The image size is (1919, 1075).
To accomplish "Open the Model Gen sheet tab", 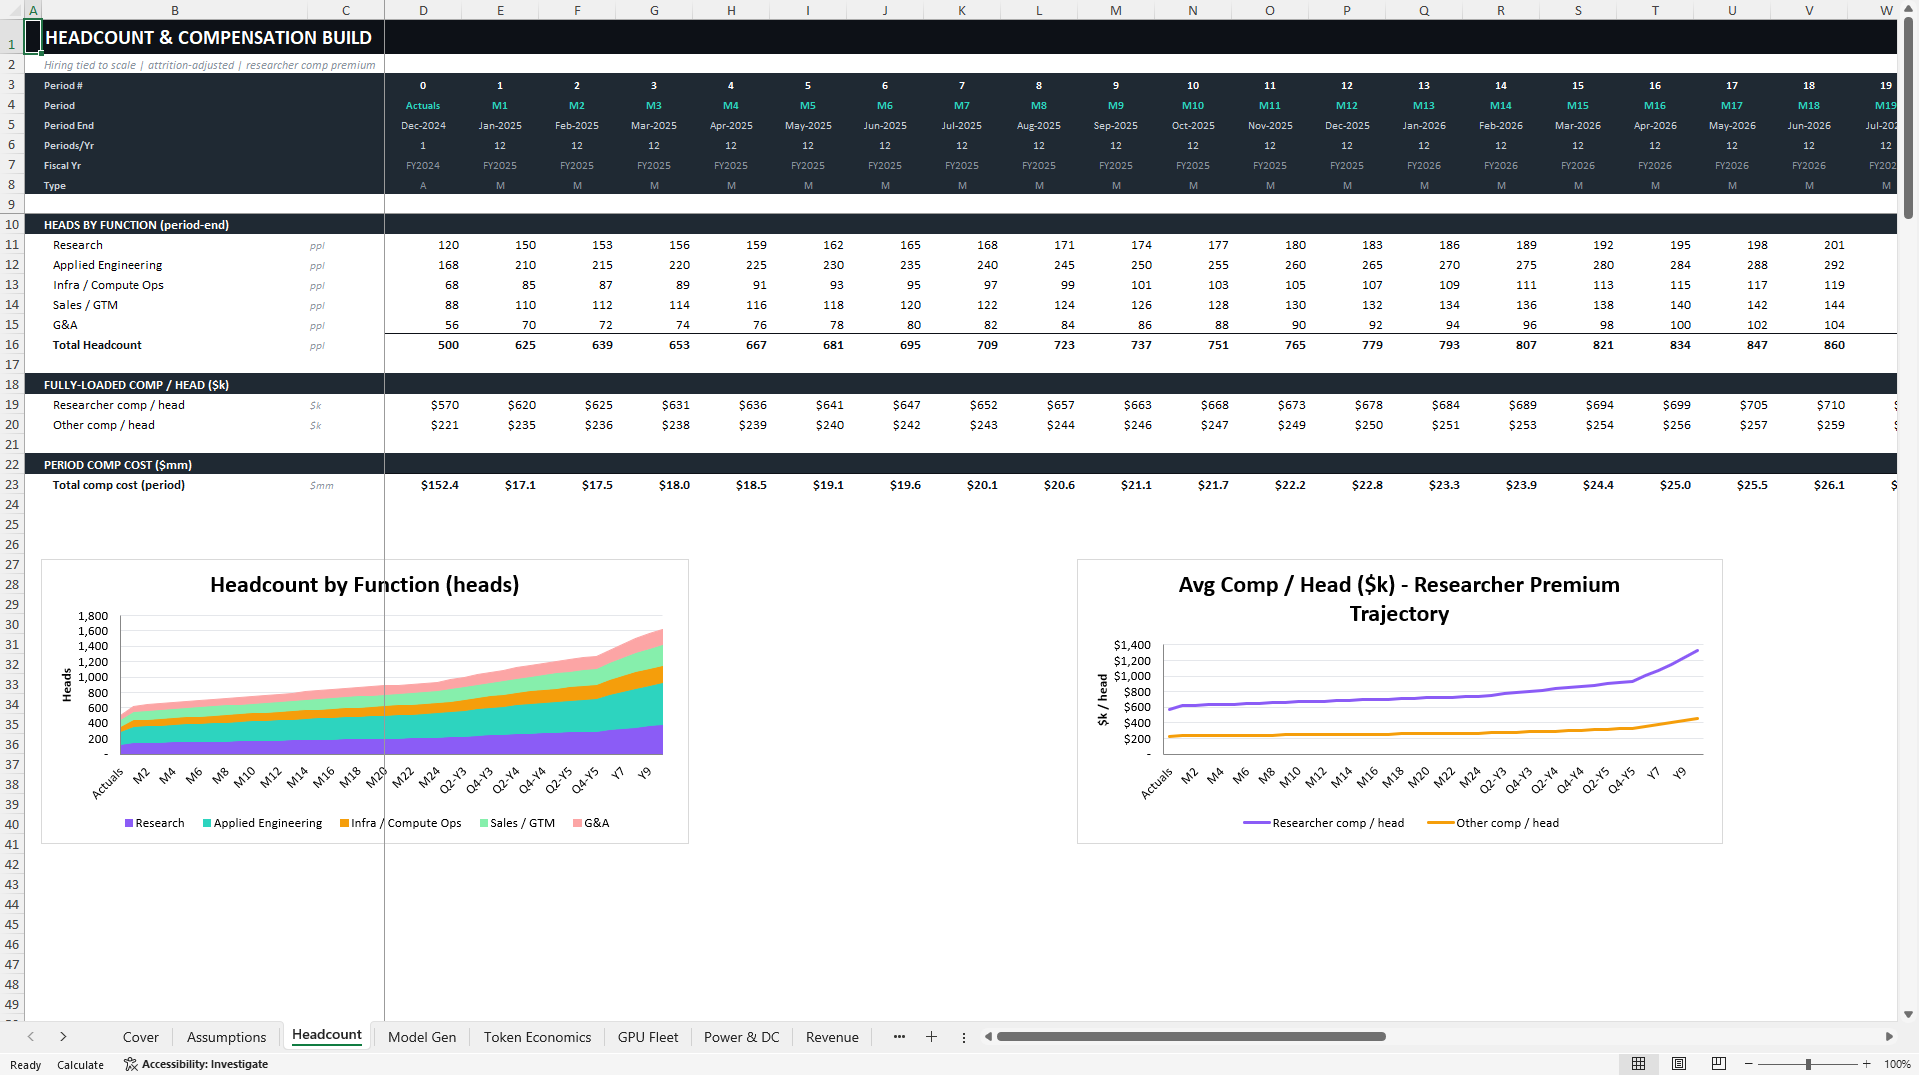I will 422,1037.
